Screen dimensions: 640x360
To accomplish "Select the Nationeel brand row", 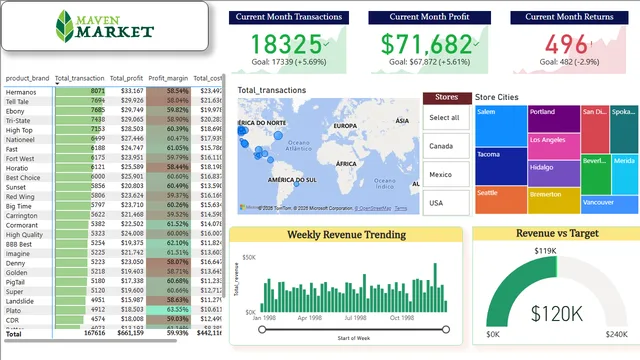I will tap(113, 139).
